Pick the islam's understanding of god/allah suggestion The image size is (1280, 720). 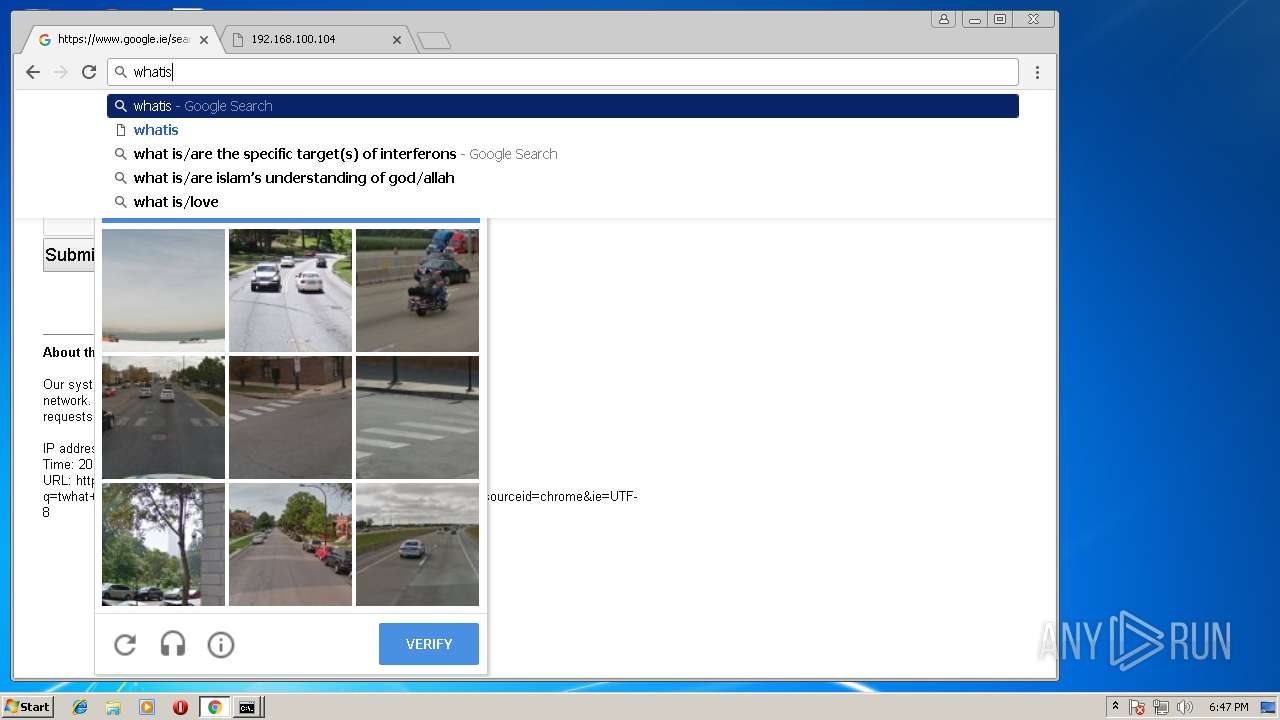563,178
